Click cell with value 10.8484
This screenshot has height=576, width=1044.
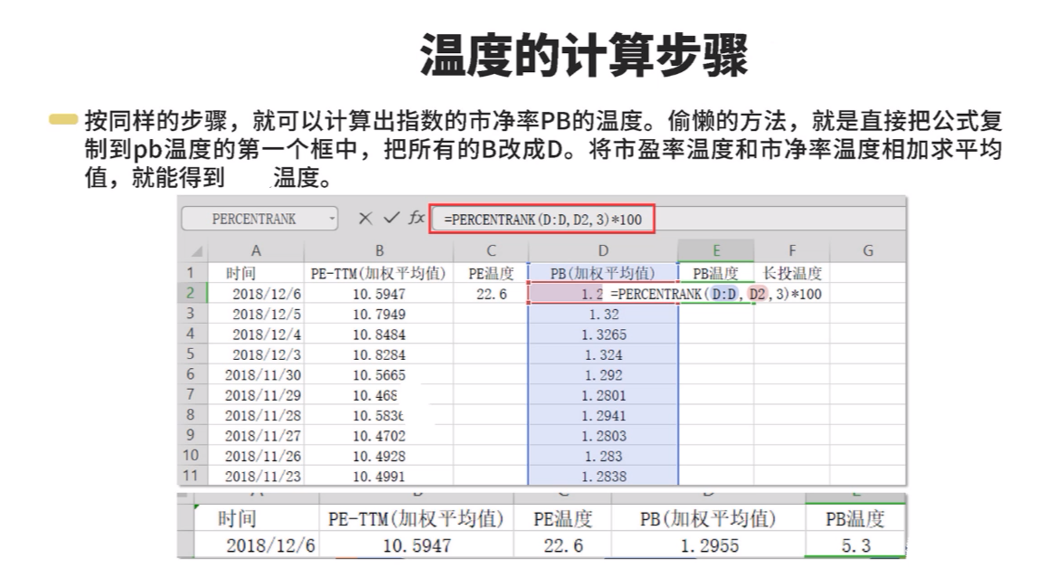point(379,334)
